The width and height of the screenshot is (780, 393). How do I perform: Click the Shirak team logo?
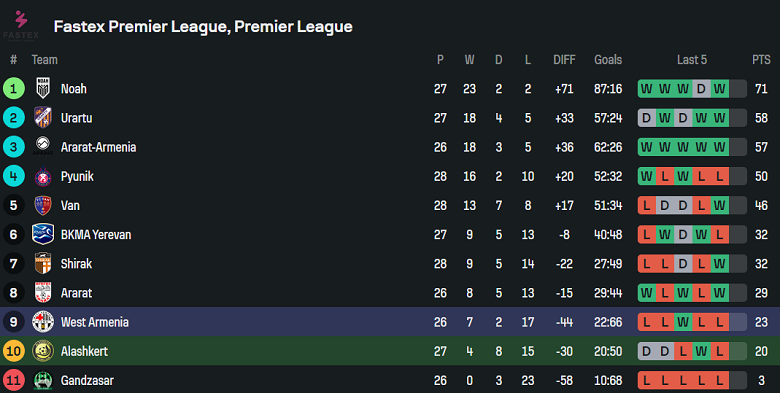coord(43,264)
